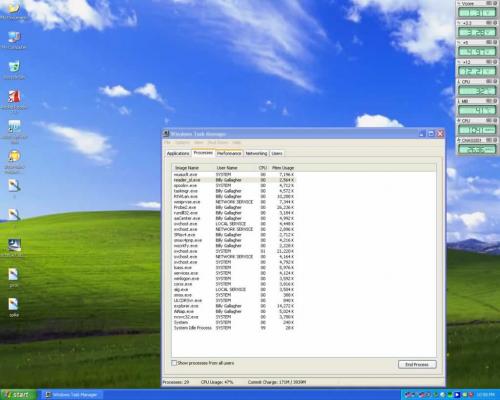The height and width of the screenshot is (400, 500).
Task: Sort processes by Image Name column header
Action: [193, 168]
